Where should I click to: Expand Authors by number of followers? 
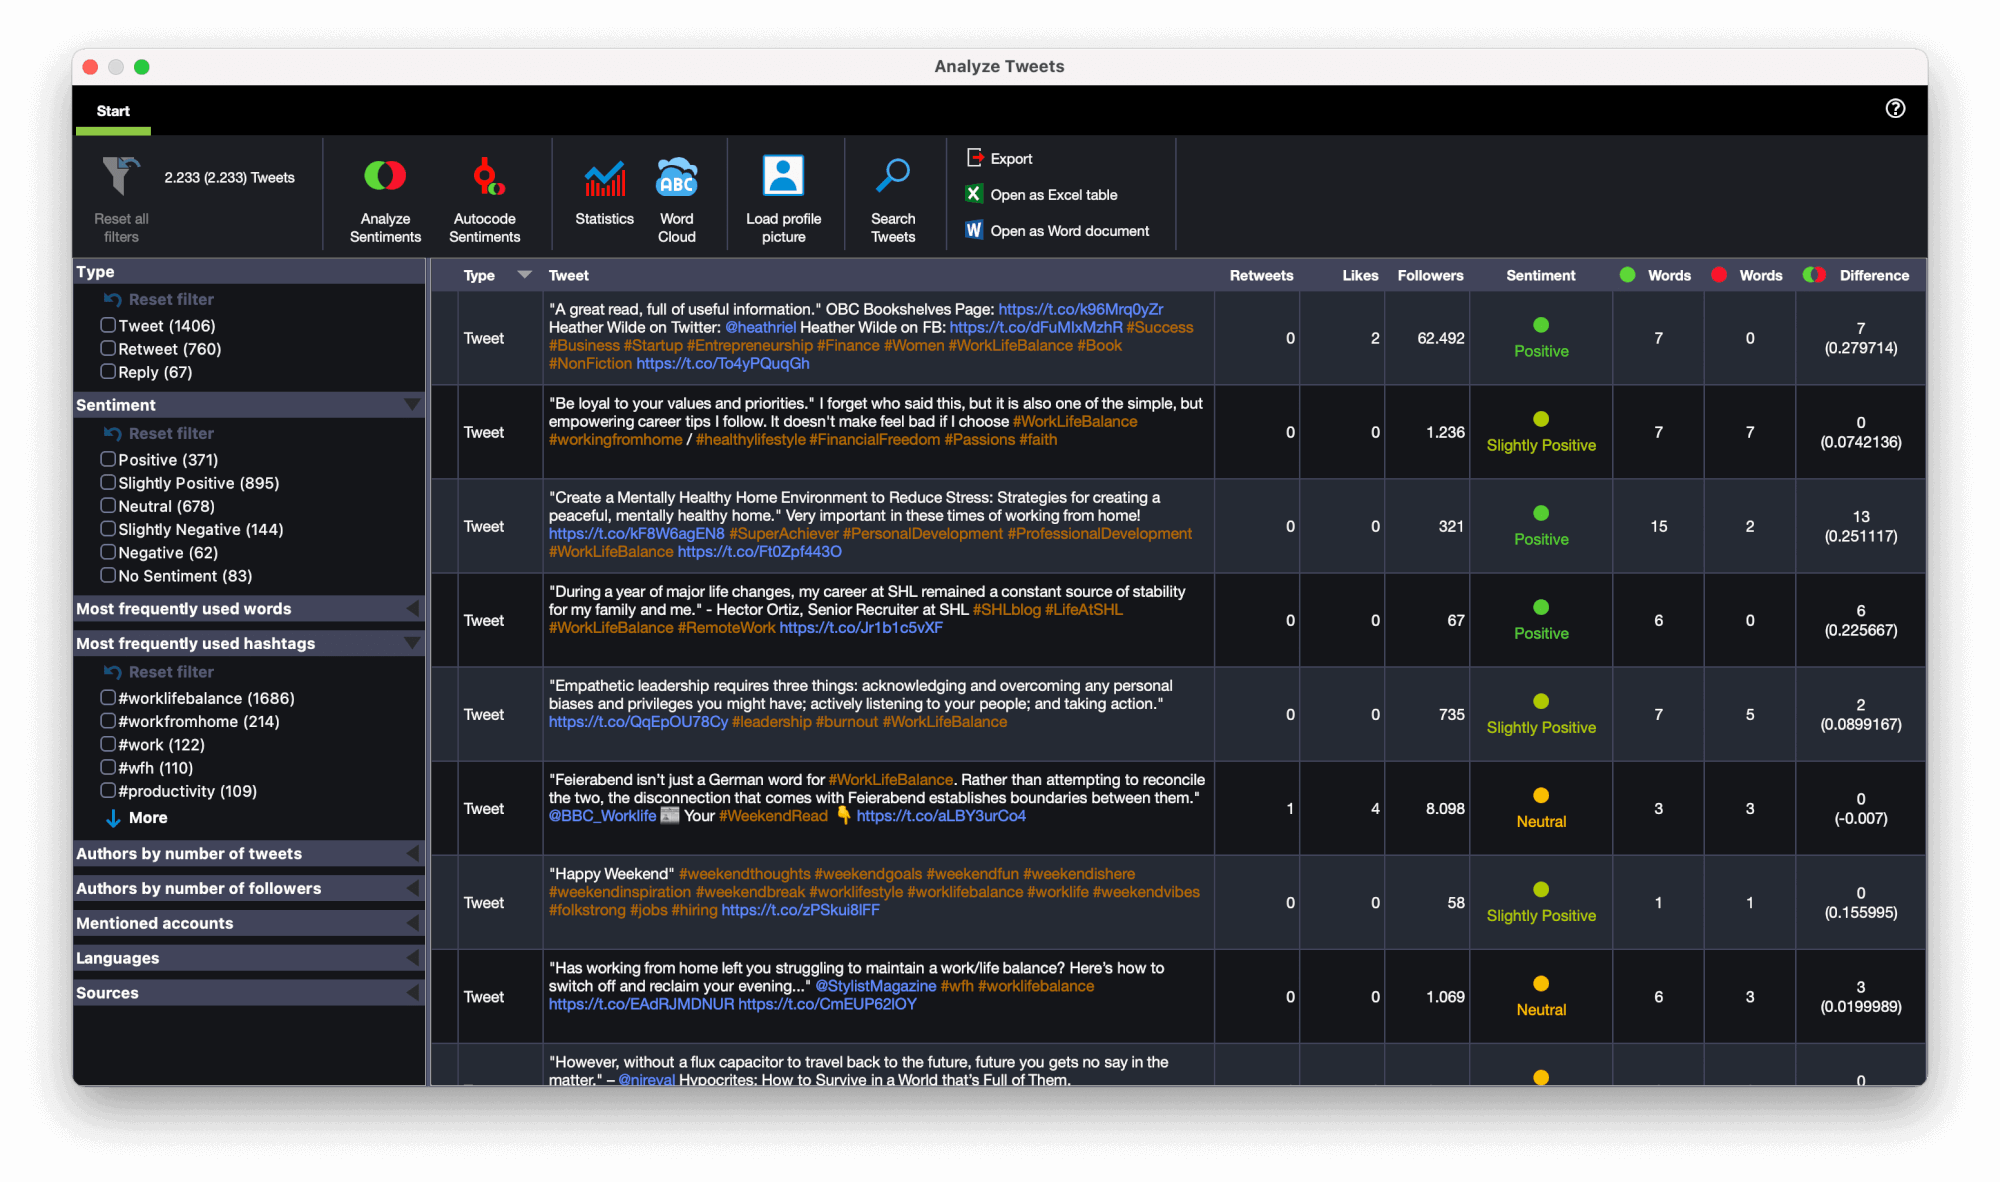click(x=412, y=888)
